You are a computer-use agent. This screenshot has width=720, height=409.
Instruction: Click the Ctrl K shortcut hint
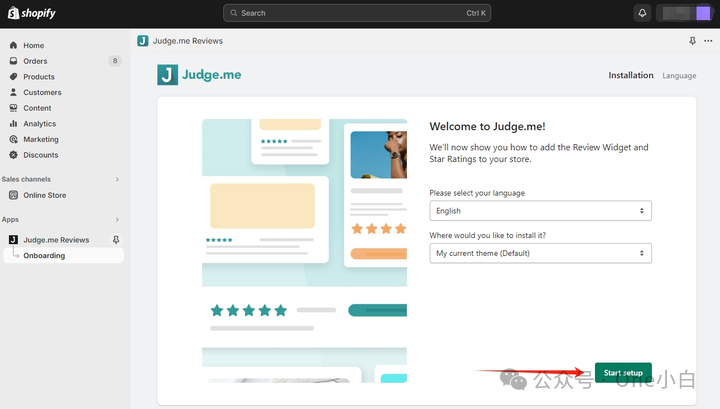pos(476,13)
